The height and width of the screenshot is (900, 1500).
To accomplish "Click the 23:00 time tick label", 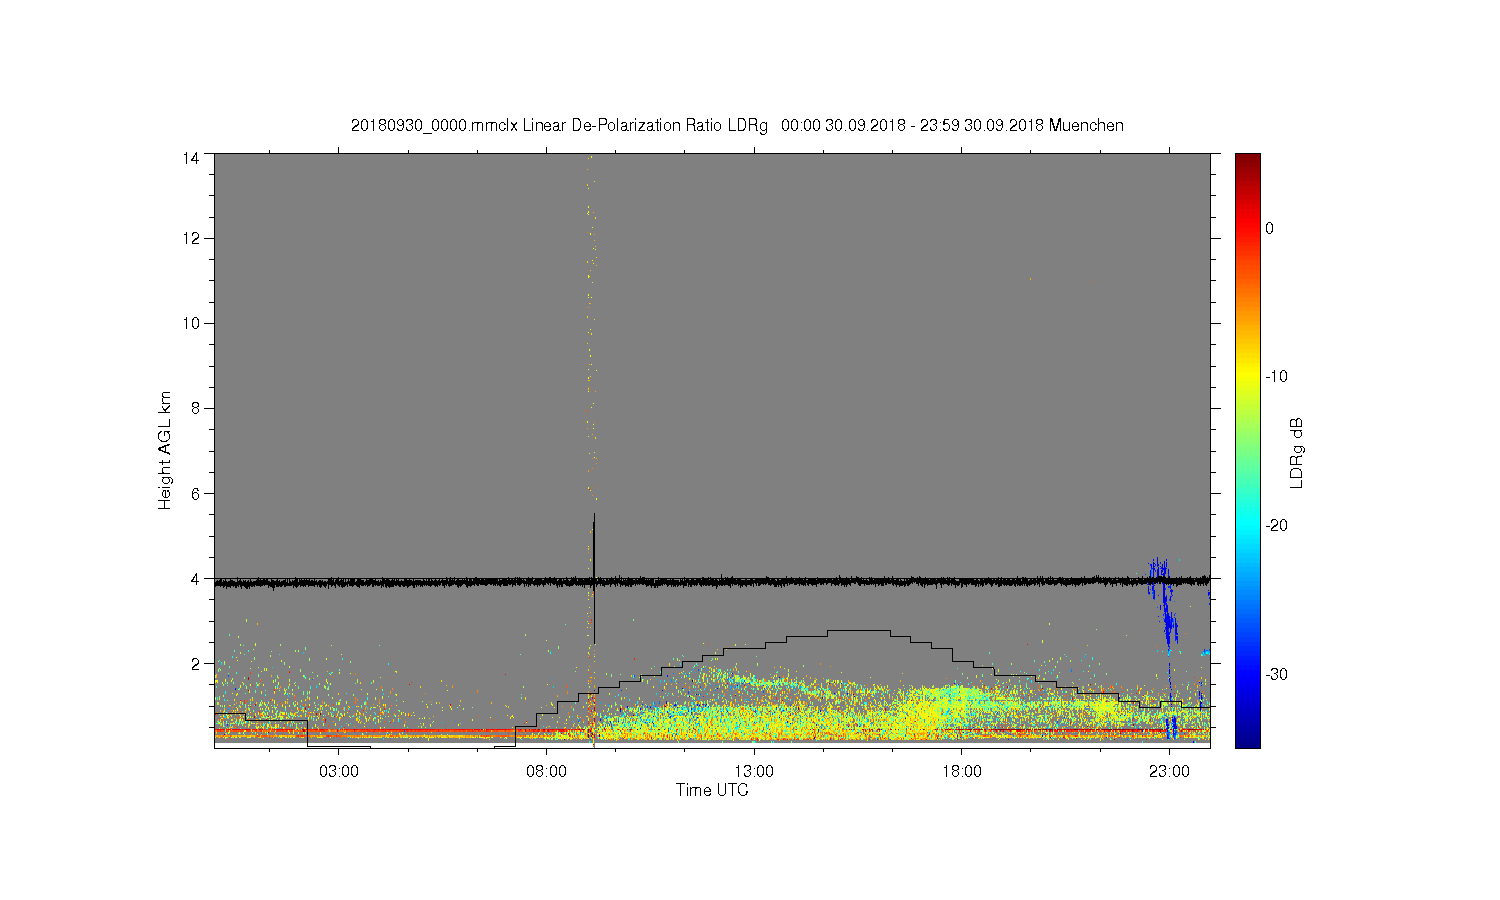I will click(x=1169, y=772).
